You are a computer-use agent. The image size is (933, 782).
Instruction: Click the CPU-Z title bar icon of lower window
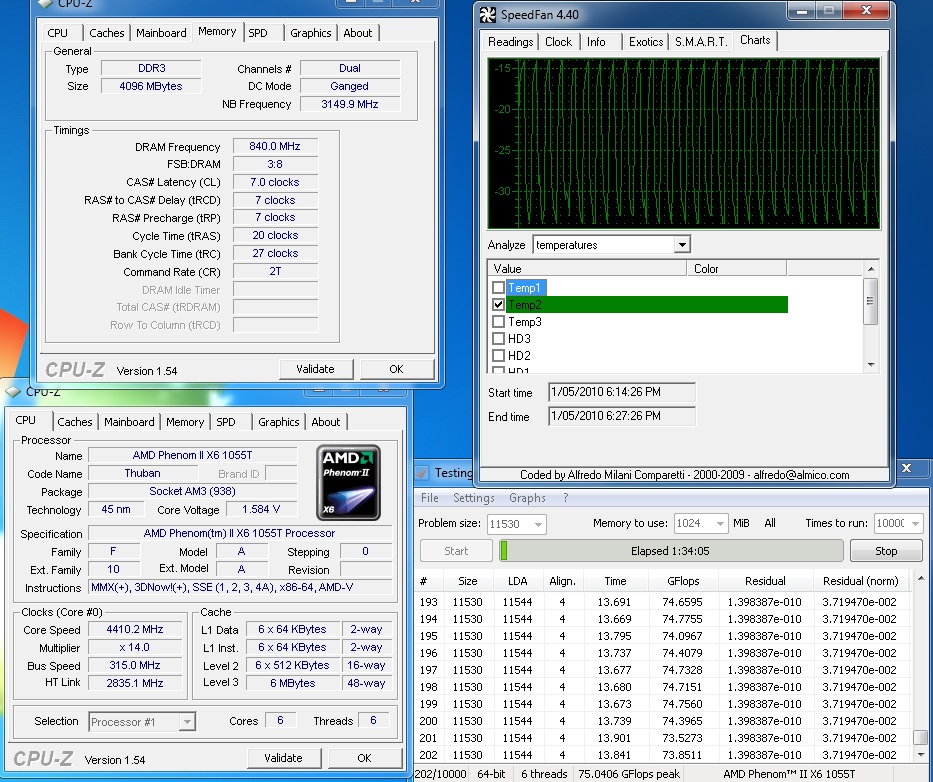coord(13,392)
